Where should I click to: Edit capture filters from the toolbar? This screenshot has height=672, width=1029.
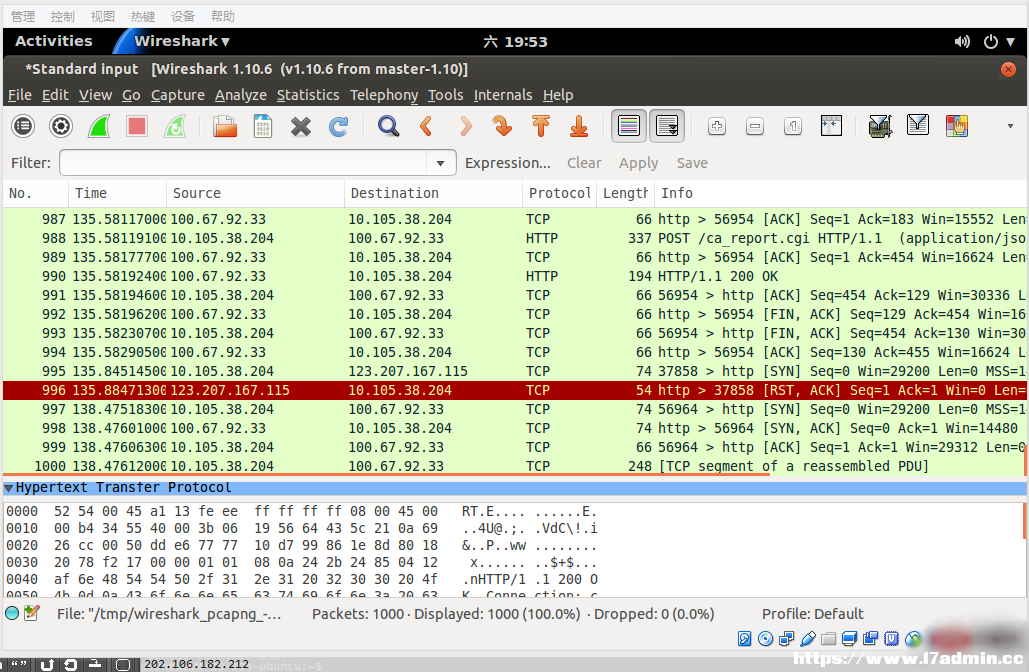[880, 126]
